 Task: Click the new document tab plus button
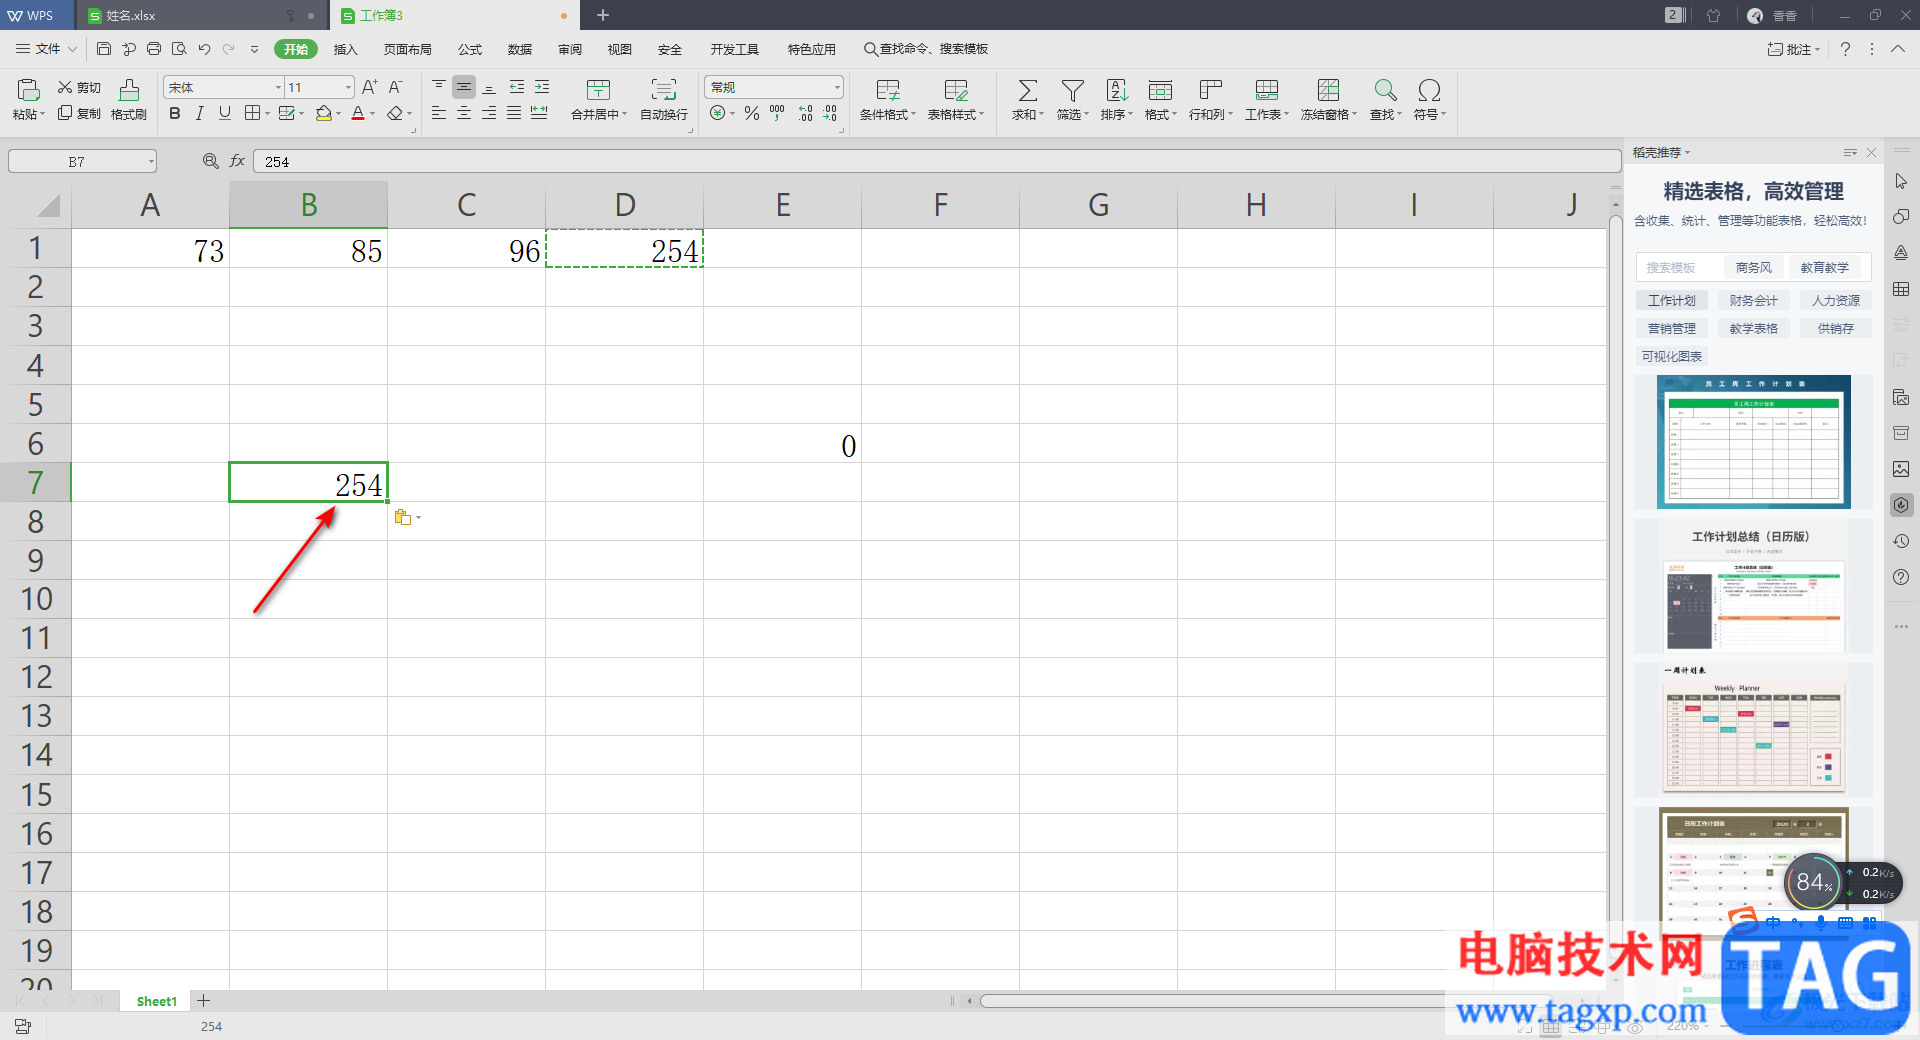pyautogui.click(x=603, y=15)
